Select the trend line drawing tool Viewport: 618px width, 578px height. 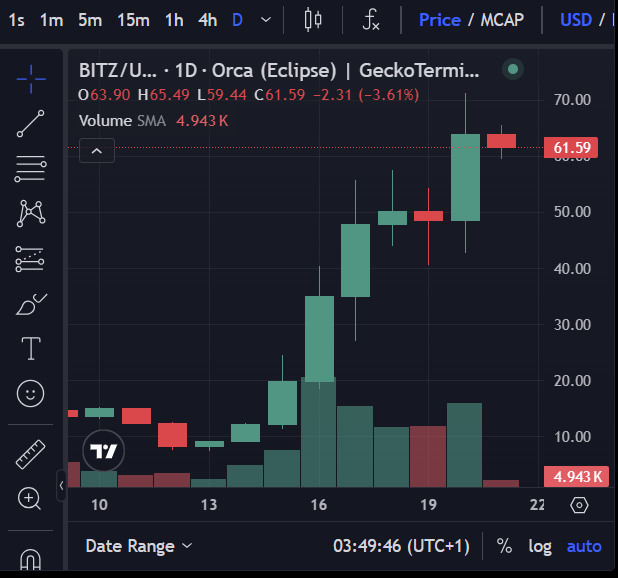click(x=31, y=124)
